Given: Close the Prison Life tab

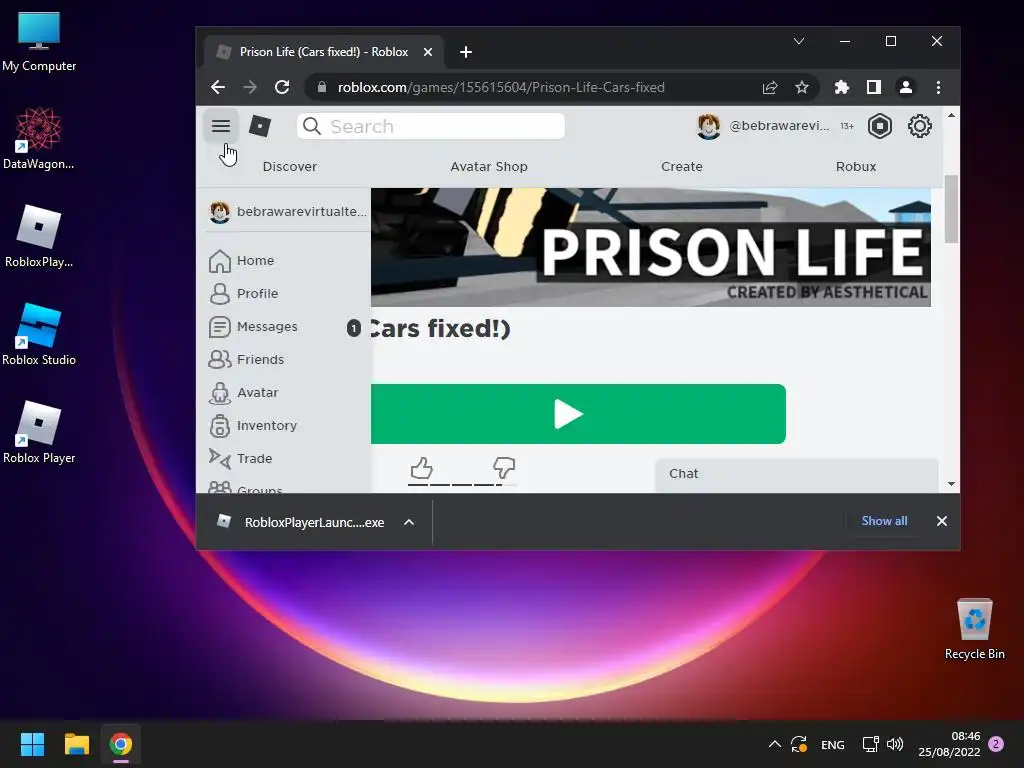Looking at the screenshot, I should [x=428, y=52].
